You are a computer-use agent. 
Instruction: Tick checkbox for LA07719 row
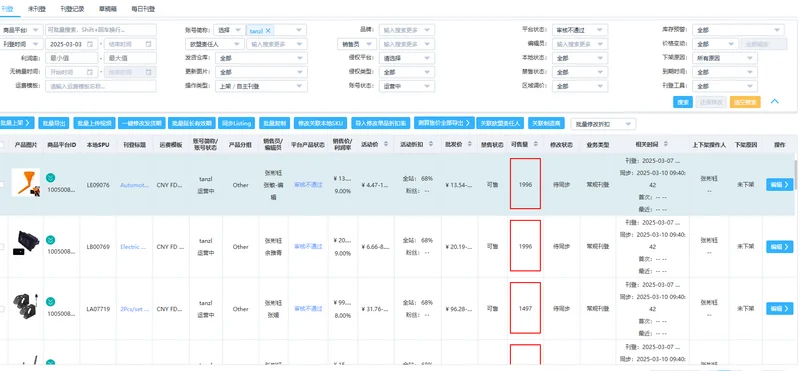tap(2, 309)
